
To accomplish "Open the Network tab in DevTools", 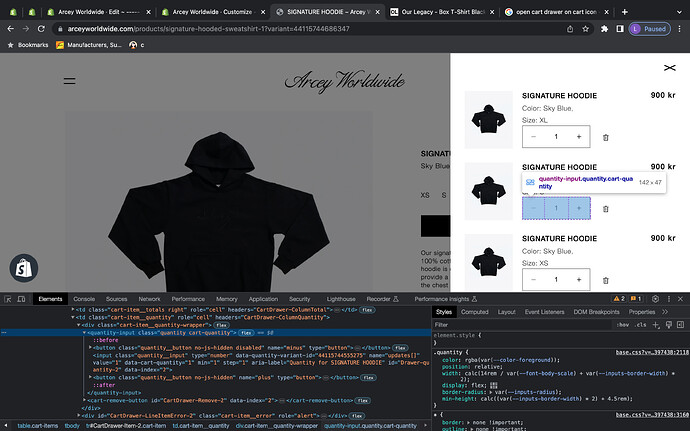I will pyautogui.click(x=149, y=299).
